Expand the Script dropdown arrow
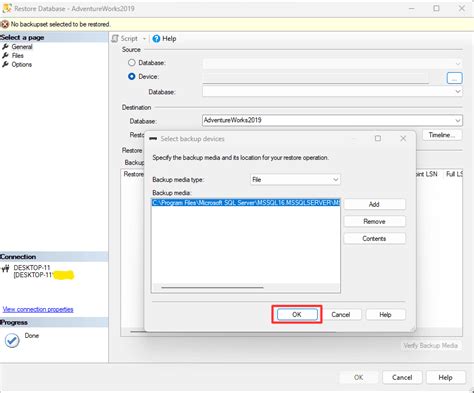Viewport: 474px width, 393px height. click(144, 39)
